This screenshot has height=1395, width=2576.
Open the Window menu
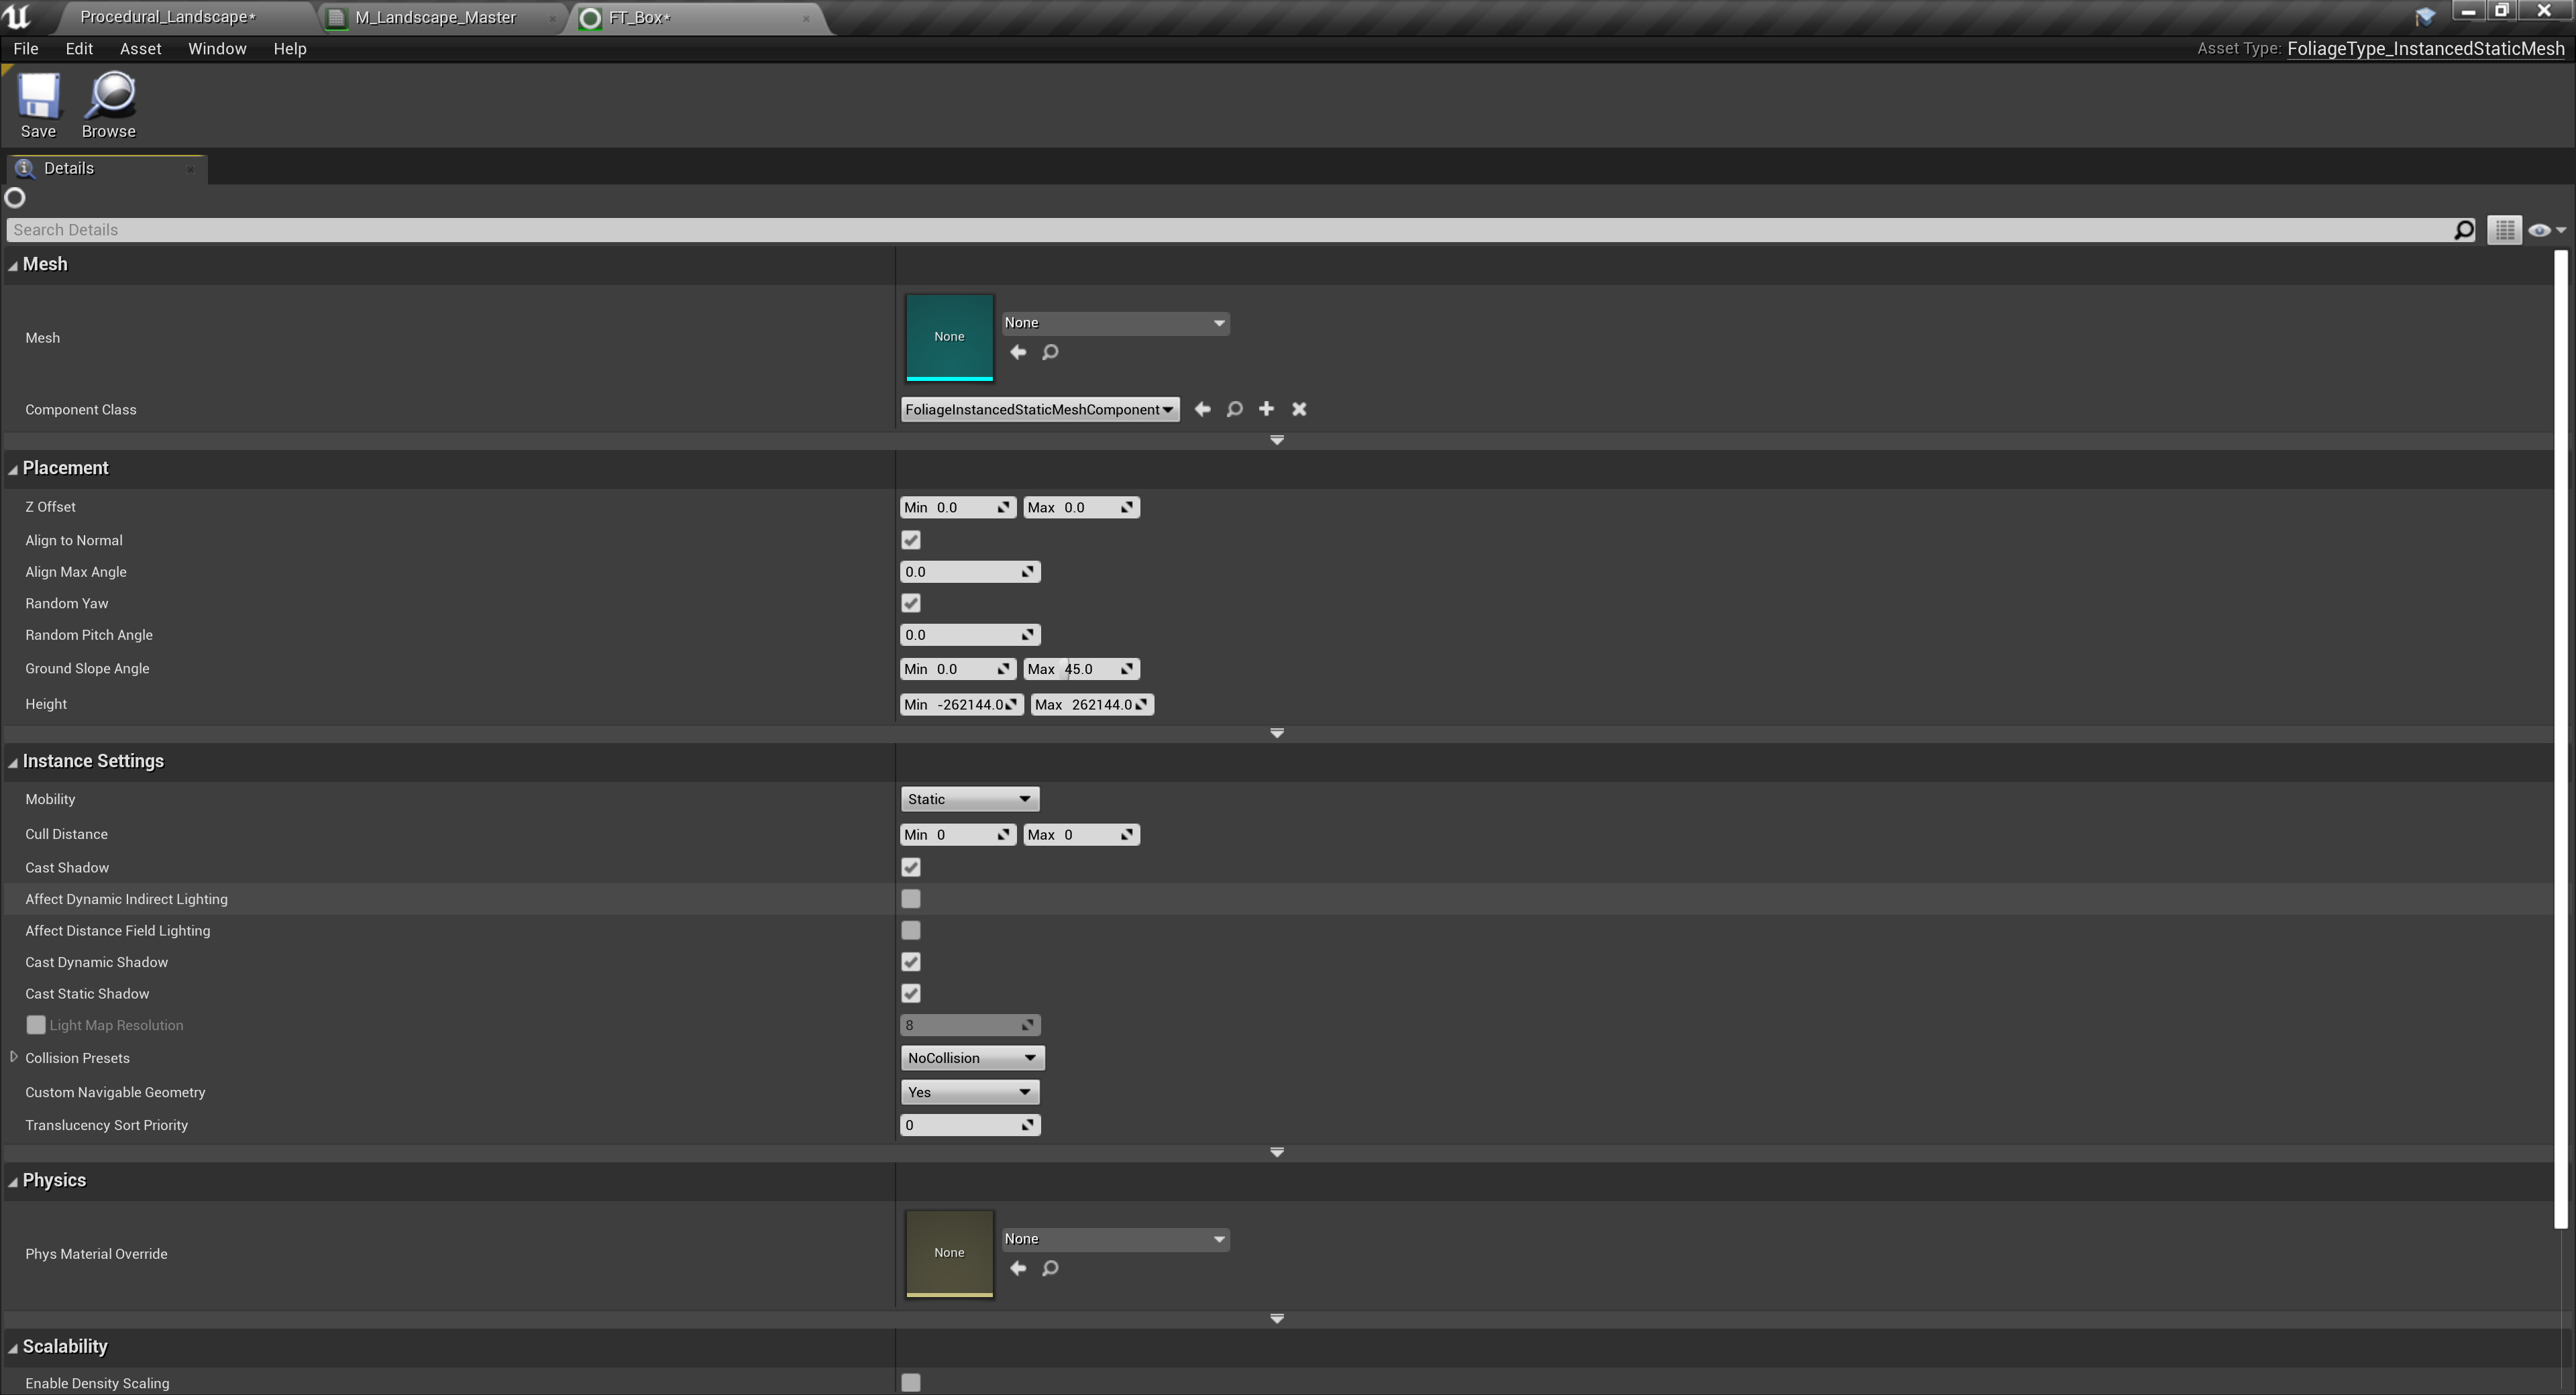point(217,48)
